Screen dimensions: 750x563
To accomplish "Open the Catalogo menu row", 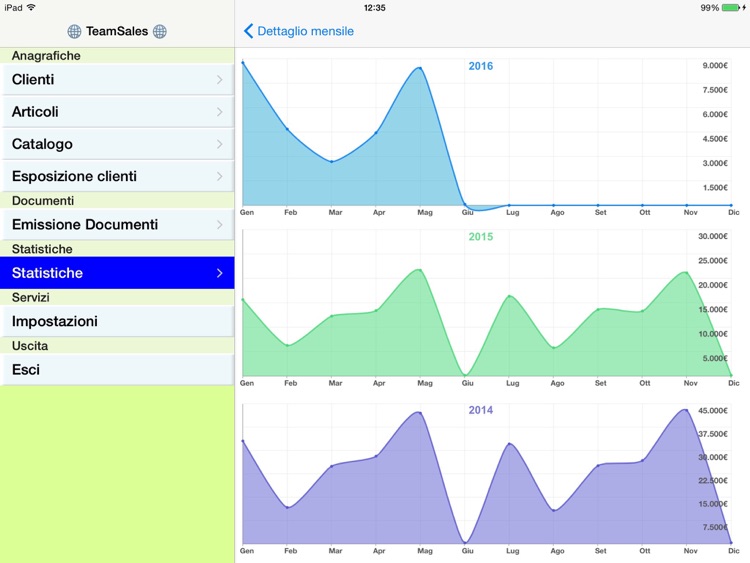I will tap(117, 144).
